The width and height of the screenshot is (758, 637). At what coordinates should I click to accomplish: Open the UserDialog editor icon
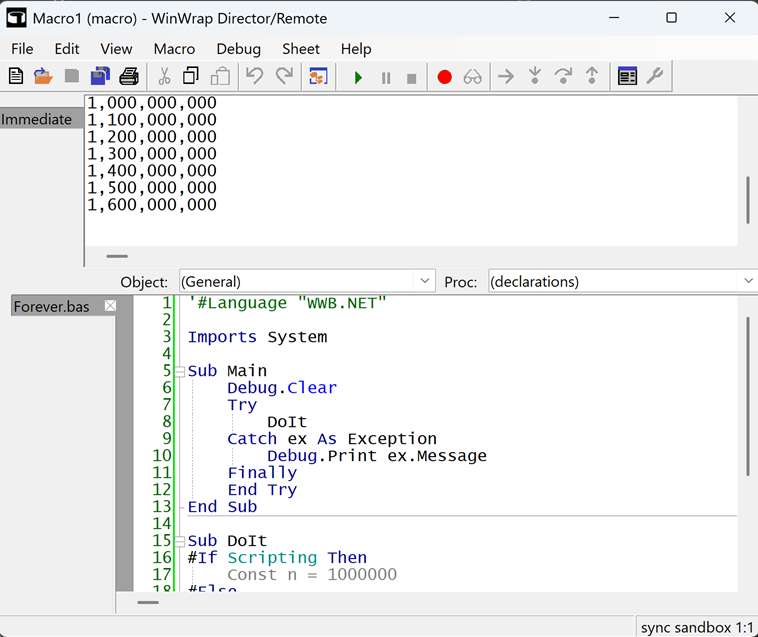point(318,76)
